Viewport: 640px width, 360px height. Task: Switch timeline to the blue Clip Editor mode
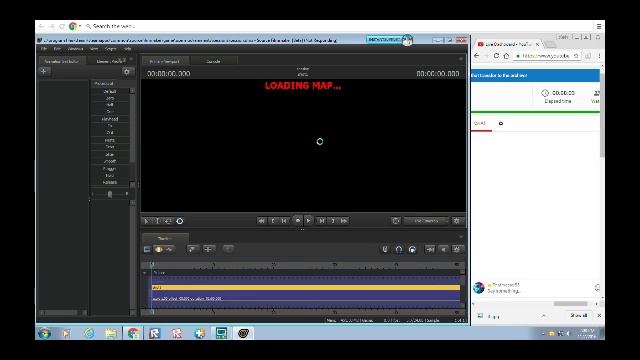[x=147, y=249]
